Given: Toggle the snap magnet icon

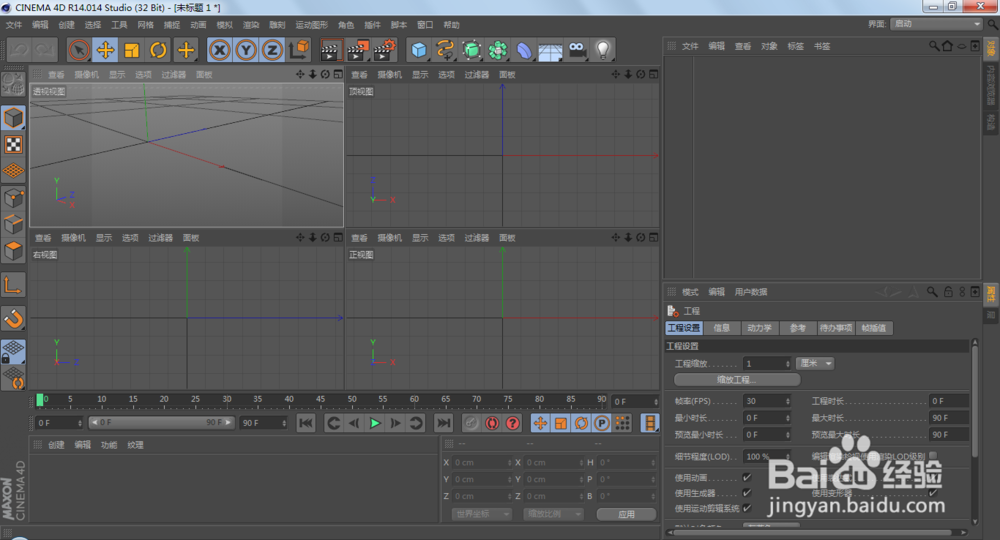Looking at the screenshot, I should click(x=13, y=317).
